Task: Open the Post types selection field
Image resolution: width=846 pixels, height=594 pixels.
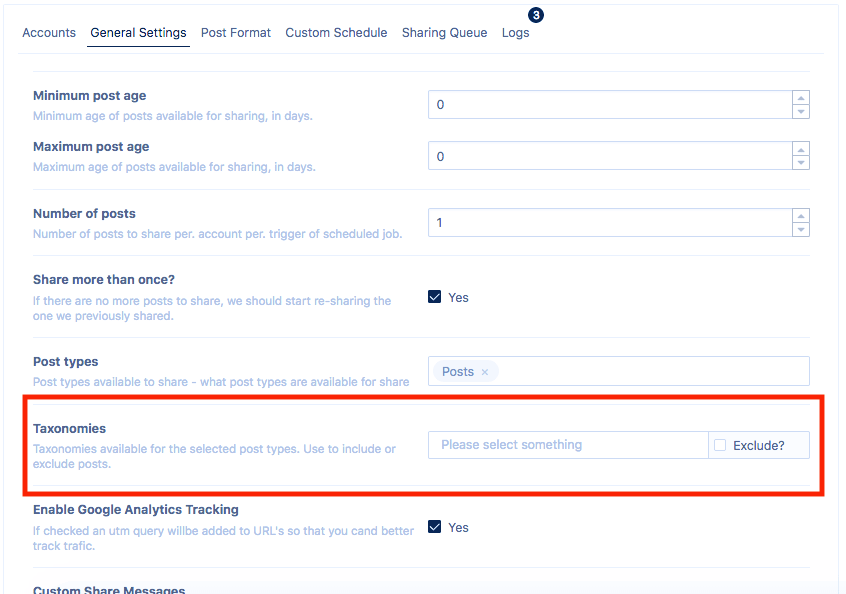Action: pos(650,371)
